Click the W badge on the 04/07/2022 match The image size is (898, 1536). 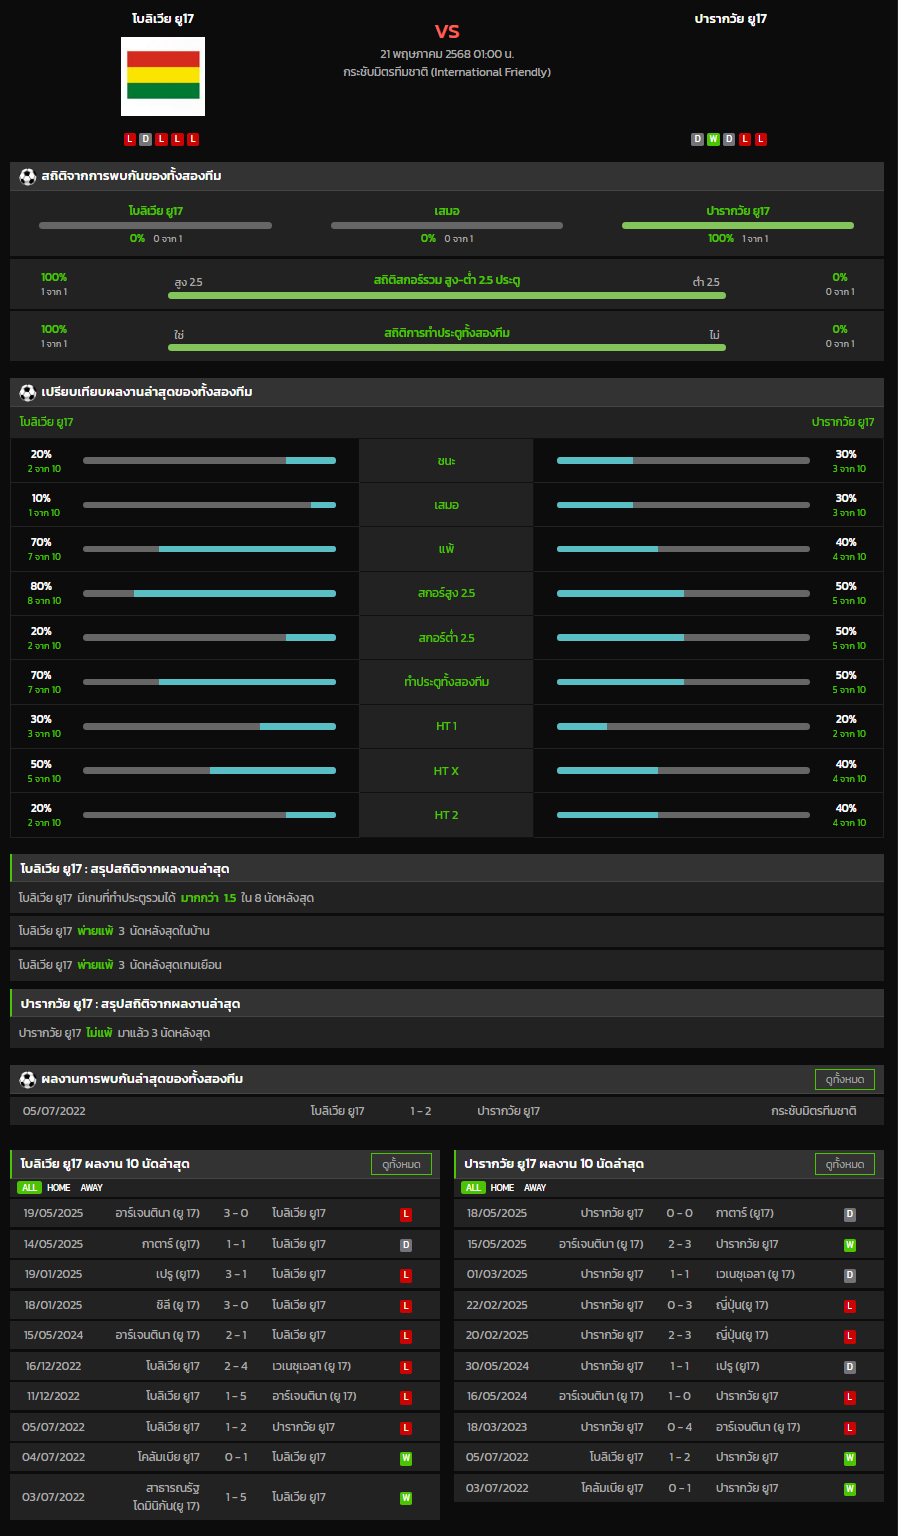[406, 1458]
